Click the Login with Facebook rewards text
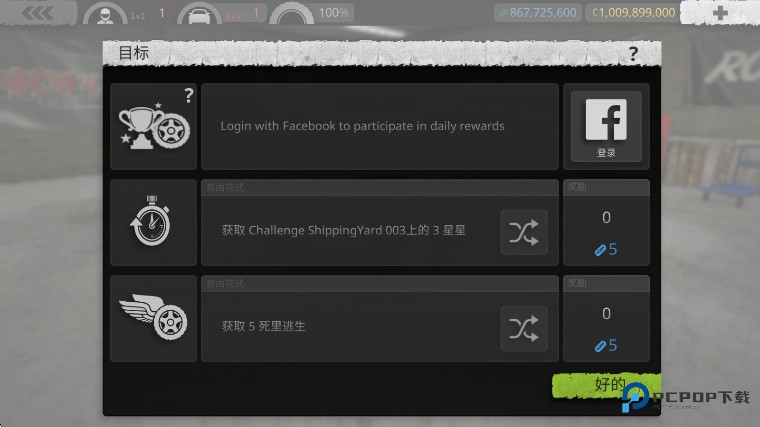 (x=363, y=126)
